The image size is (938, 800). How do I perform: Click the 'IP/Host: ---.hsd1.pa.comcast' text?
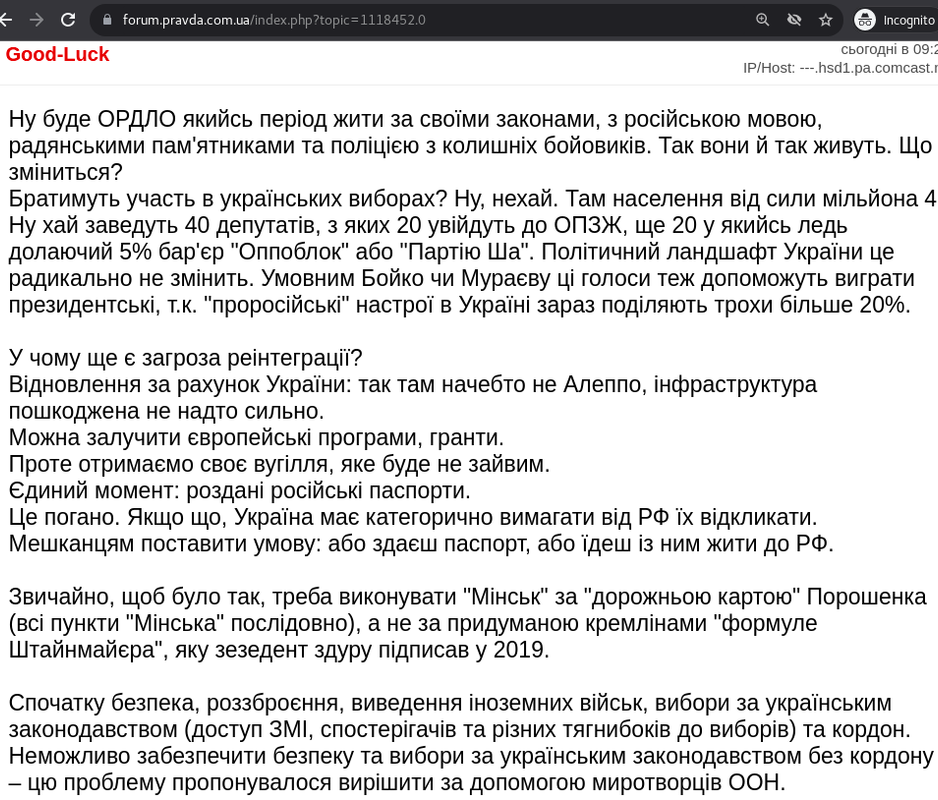pos(840,68)
